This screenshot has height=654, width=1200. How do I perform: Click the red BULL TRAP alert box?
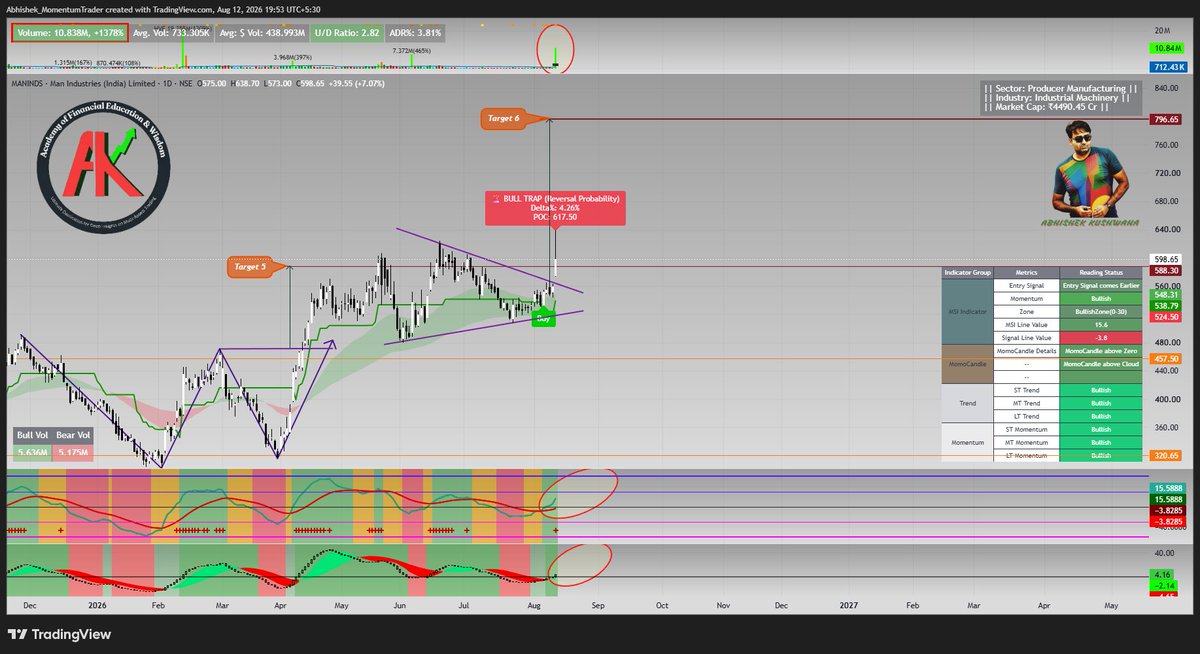[x=556, y=209]
